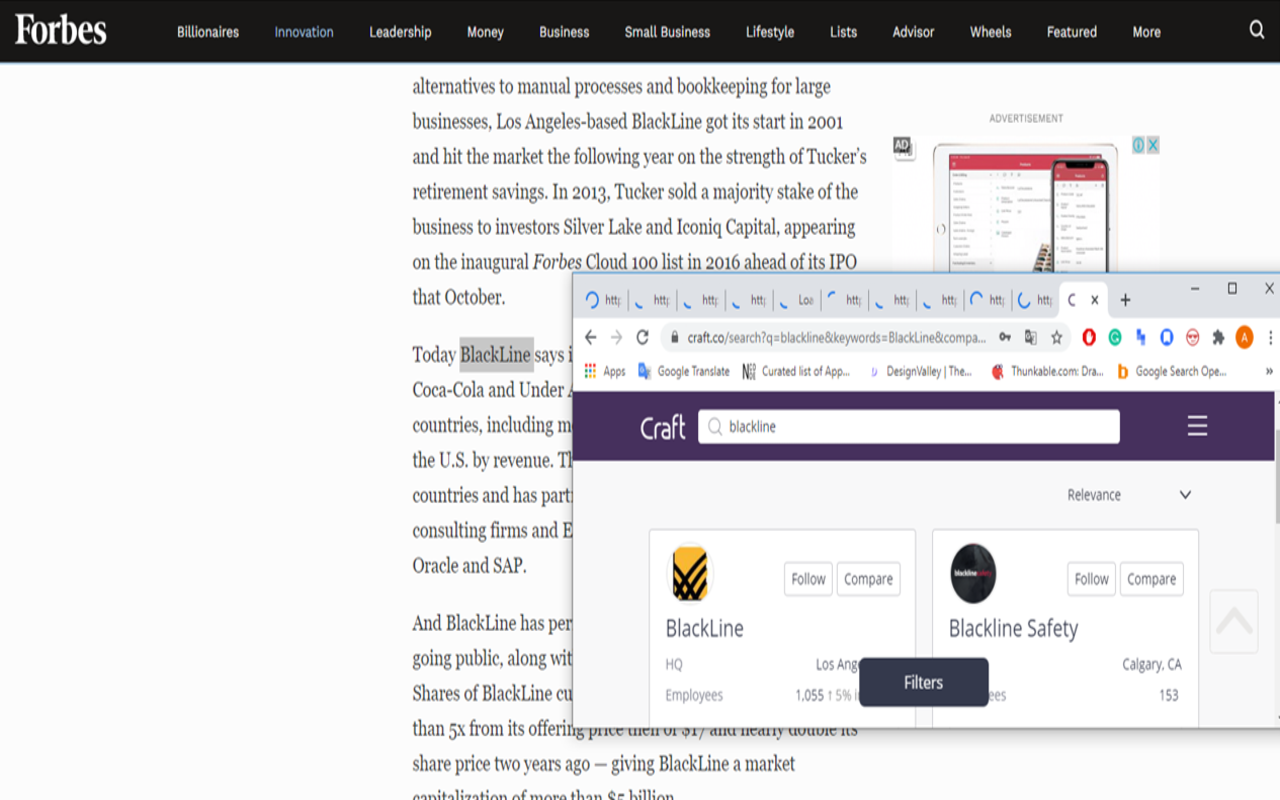
Task: Switch to the tab labeled Loa
Action: [797, 300]
